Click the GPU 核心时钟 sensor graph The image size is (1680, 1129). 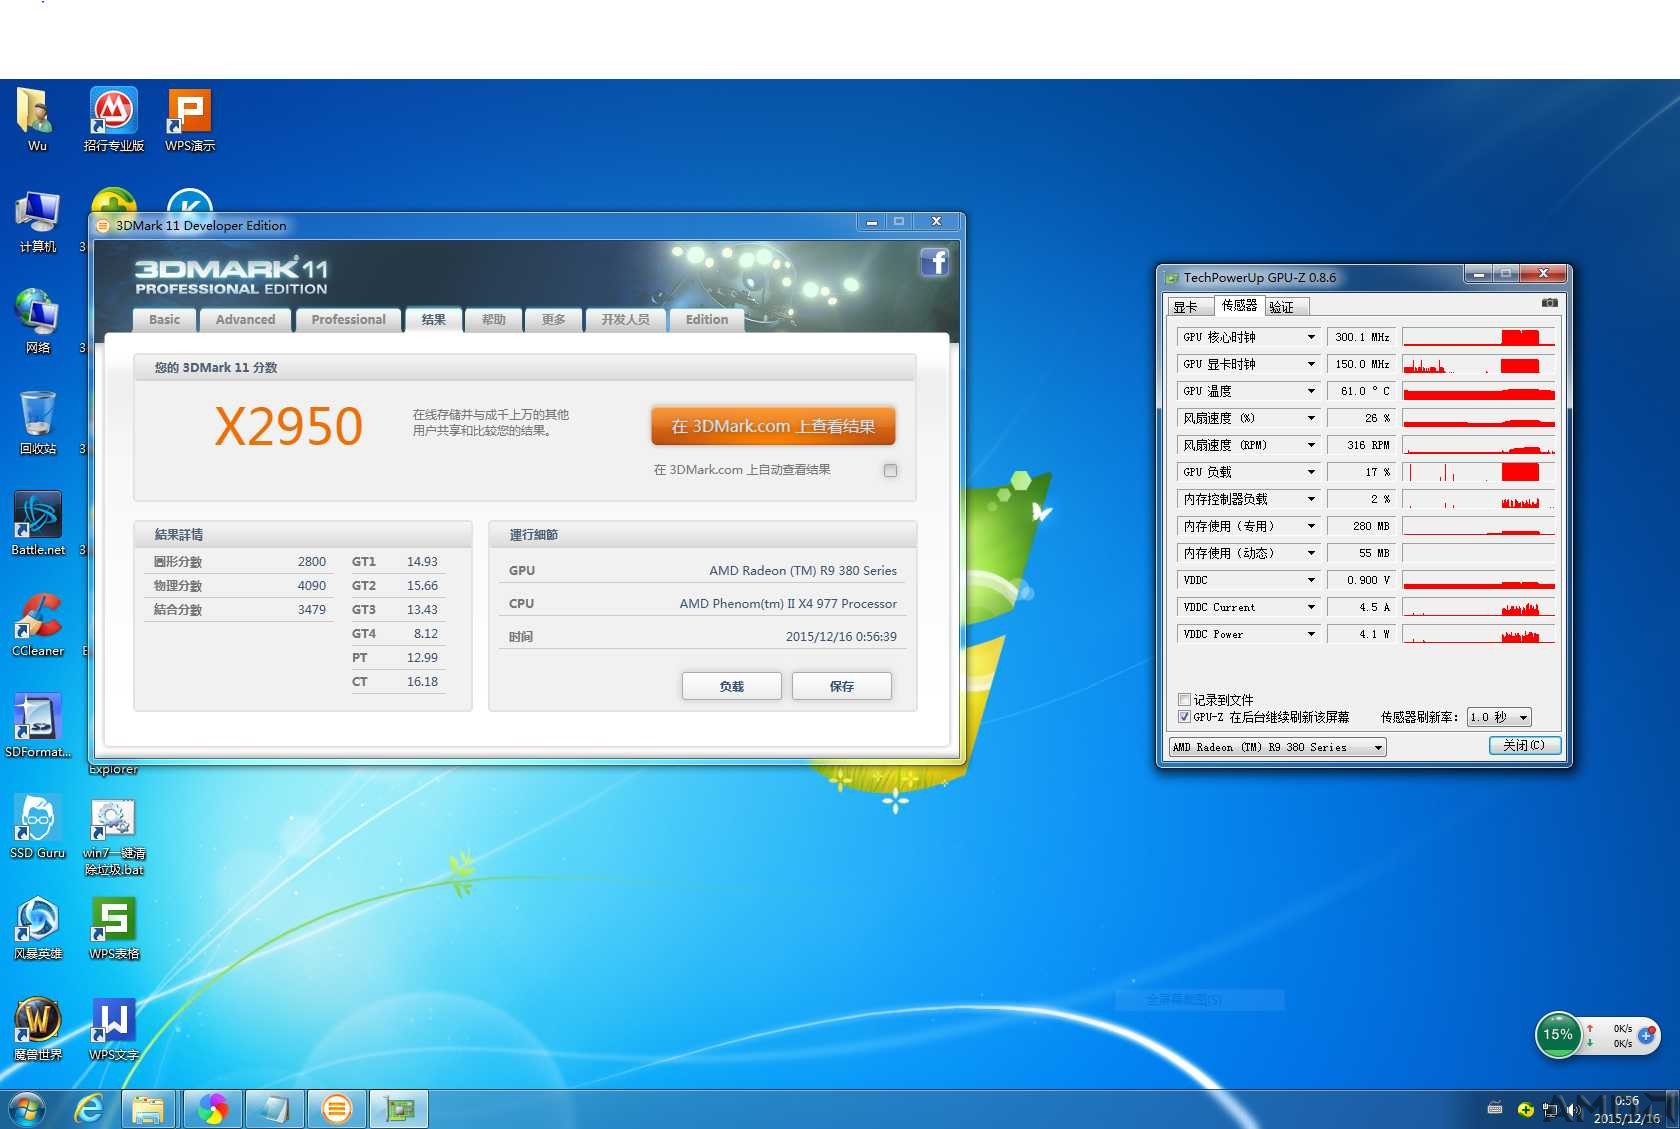click(x=1479, y=337)
